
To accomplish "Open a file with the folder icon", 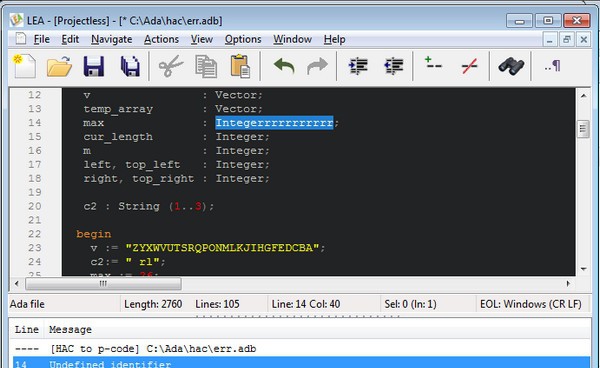I will (x=59, y=66).
